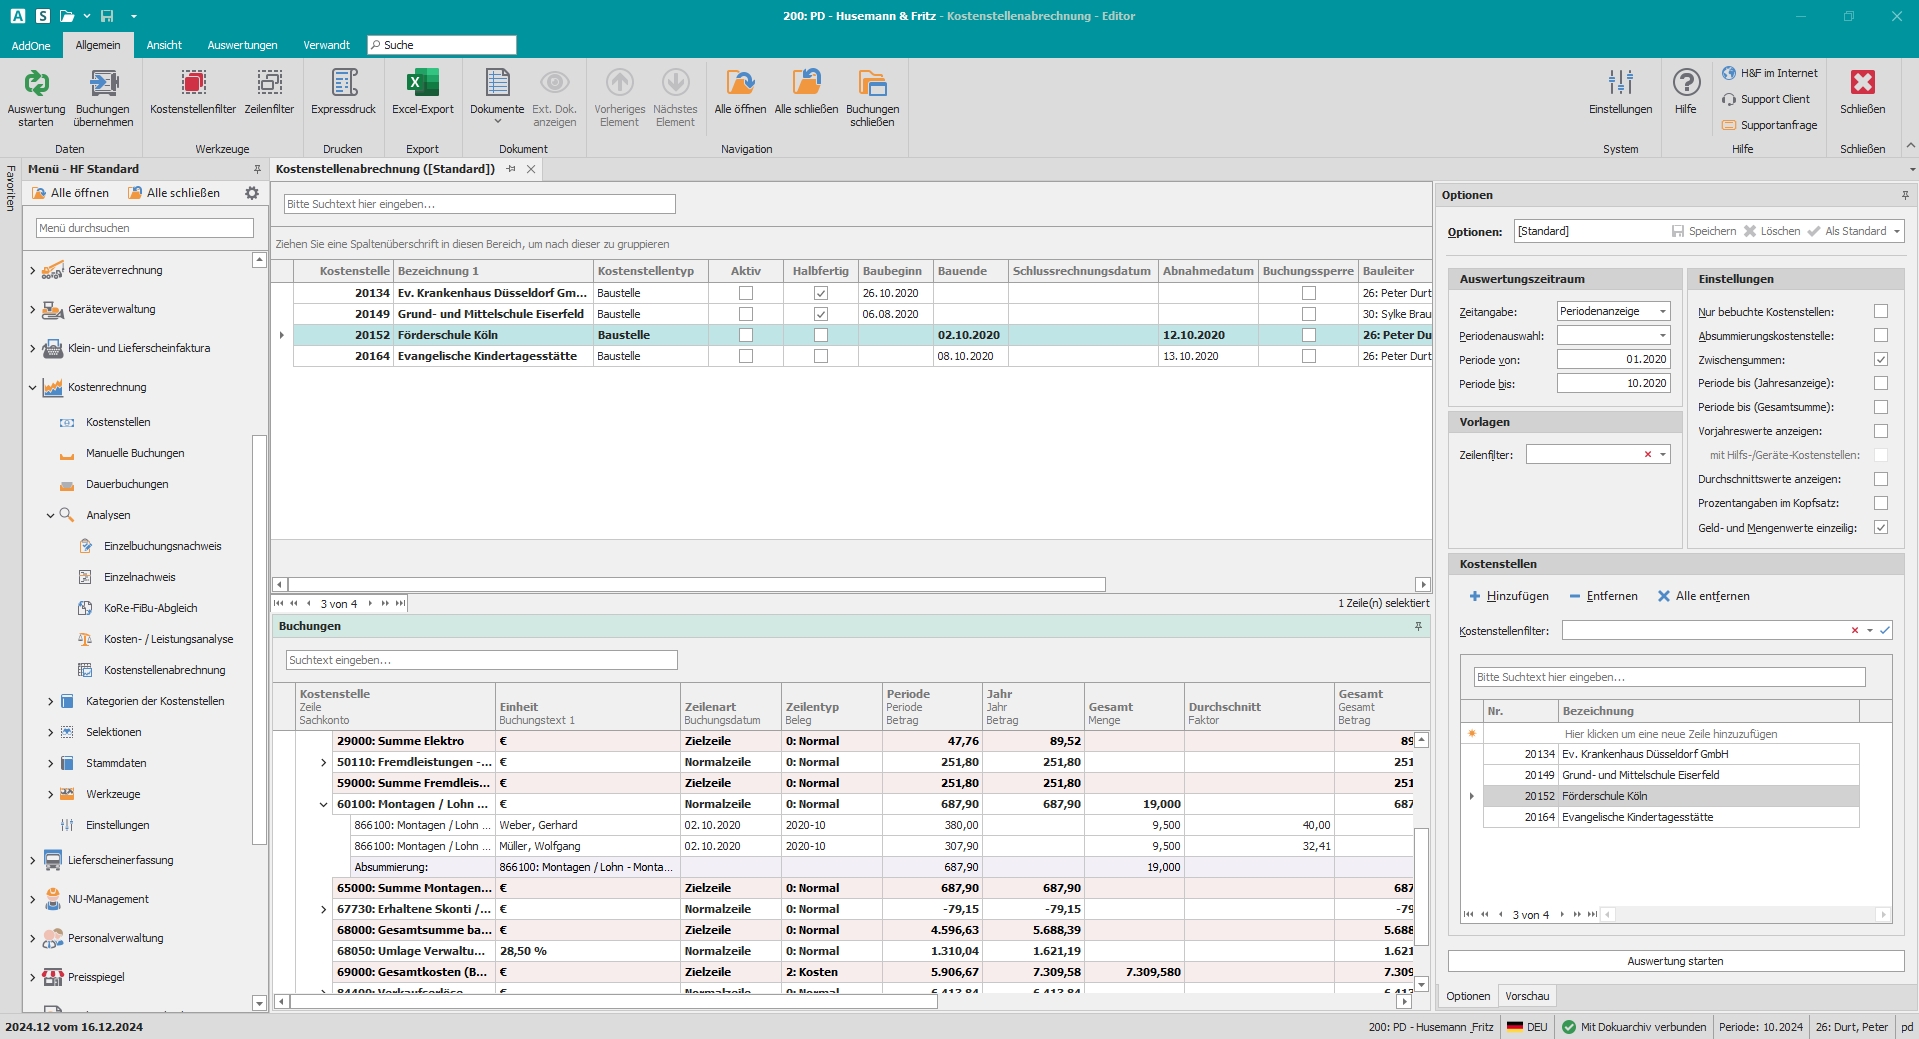Enable Nur bebuchte Kostenstellen checkbox
Screen dimensions: 1919x1039
(x=1881, y=312)
